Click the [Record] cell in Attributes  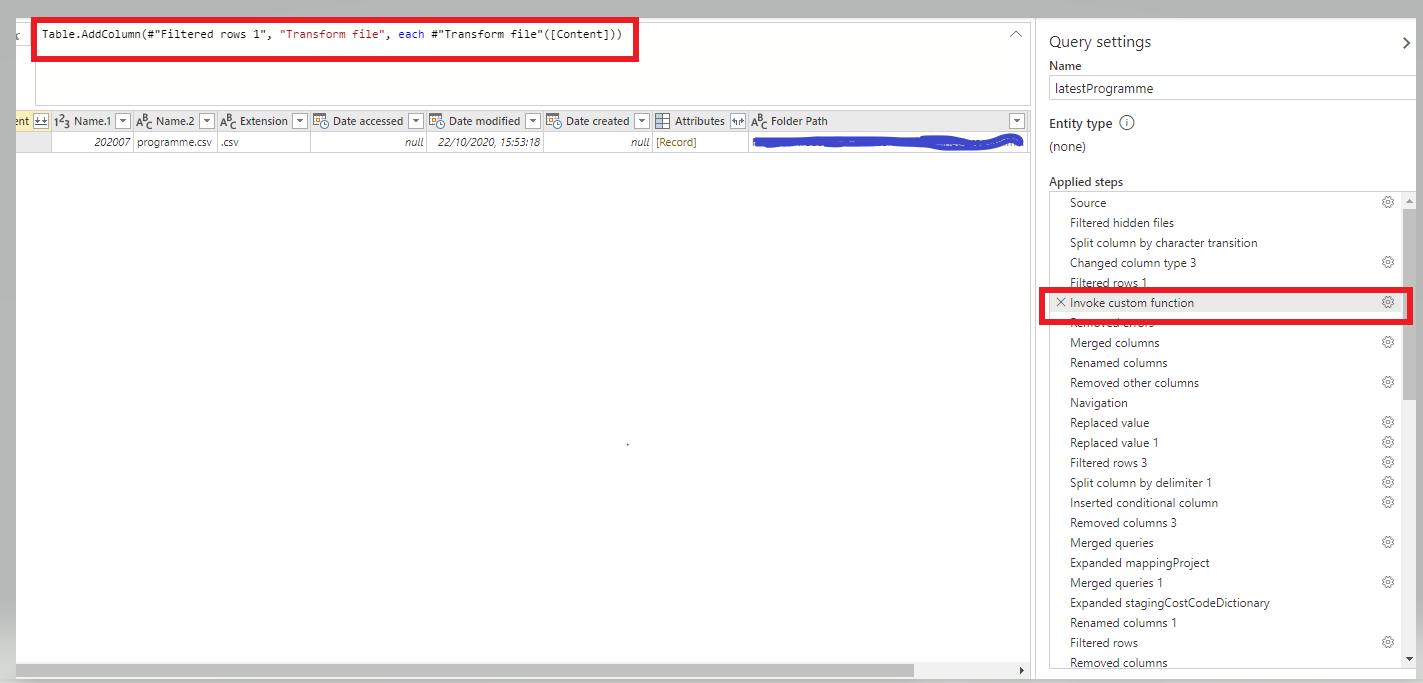[x=700, y=142]
